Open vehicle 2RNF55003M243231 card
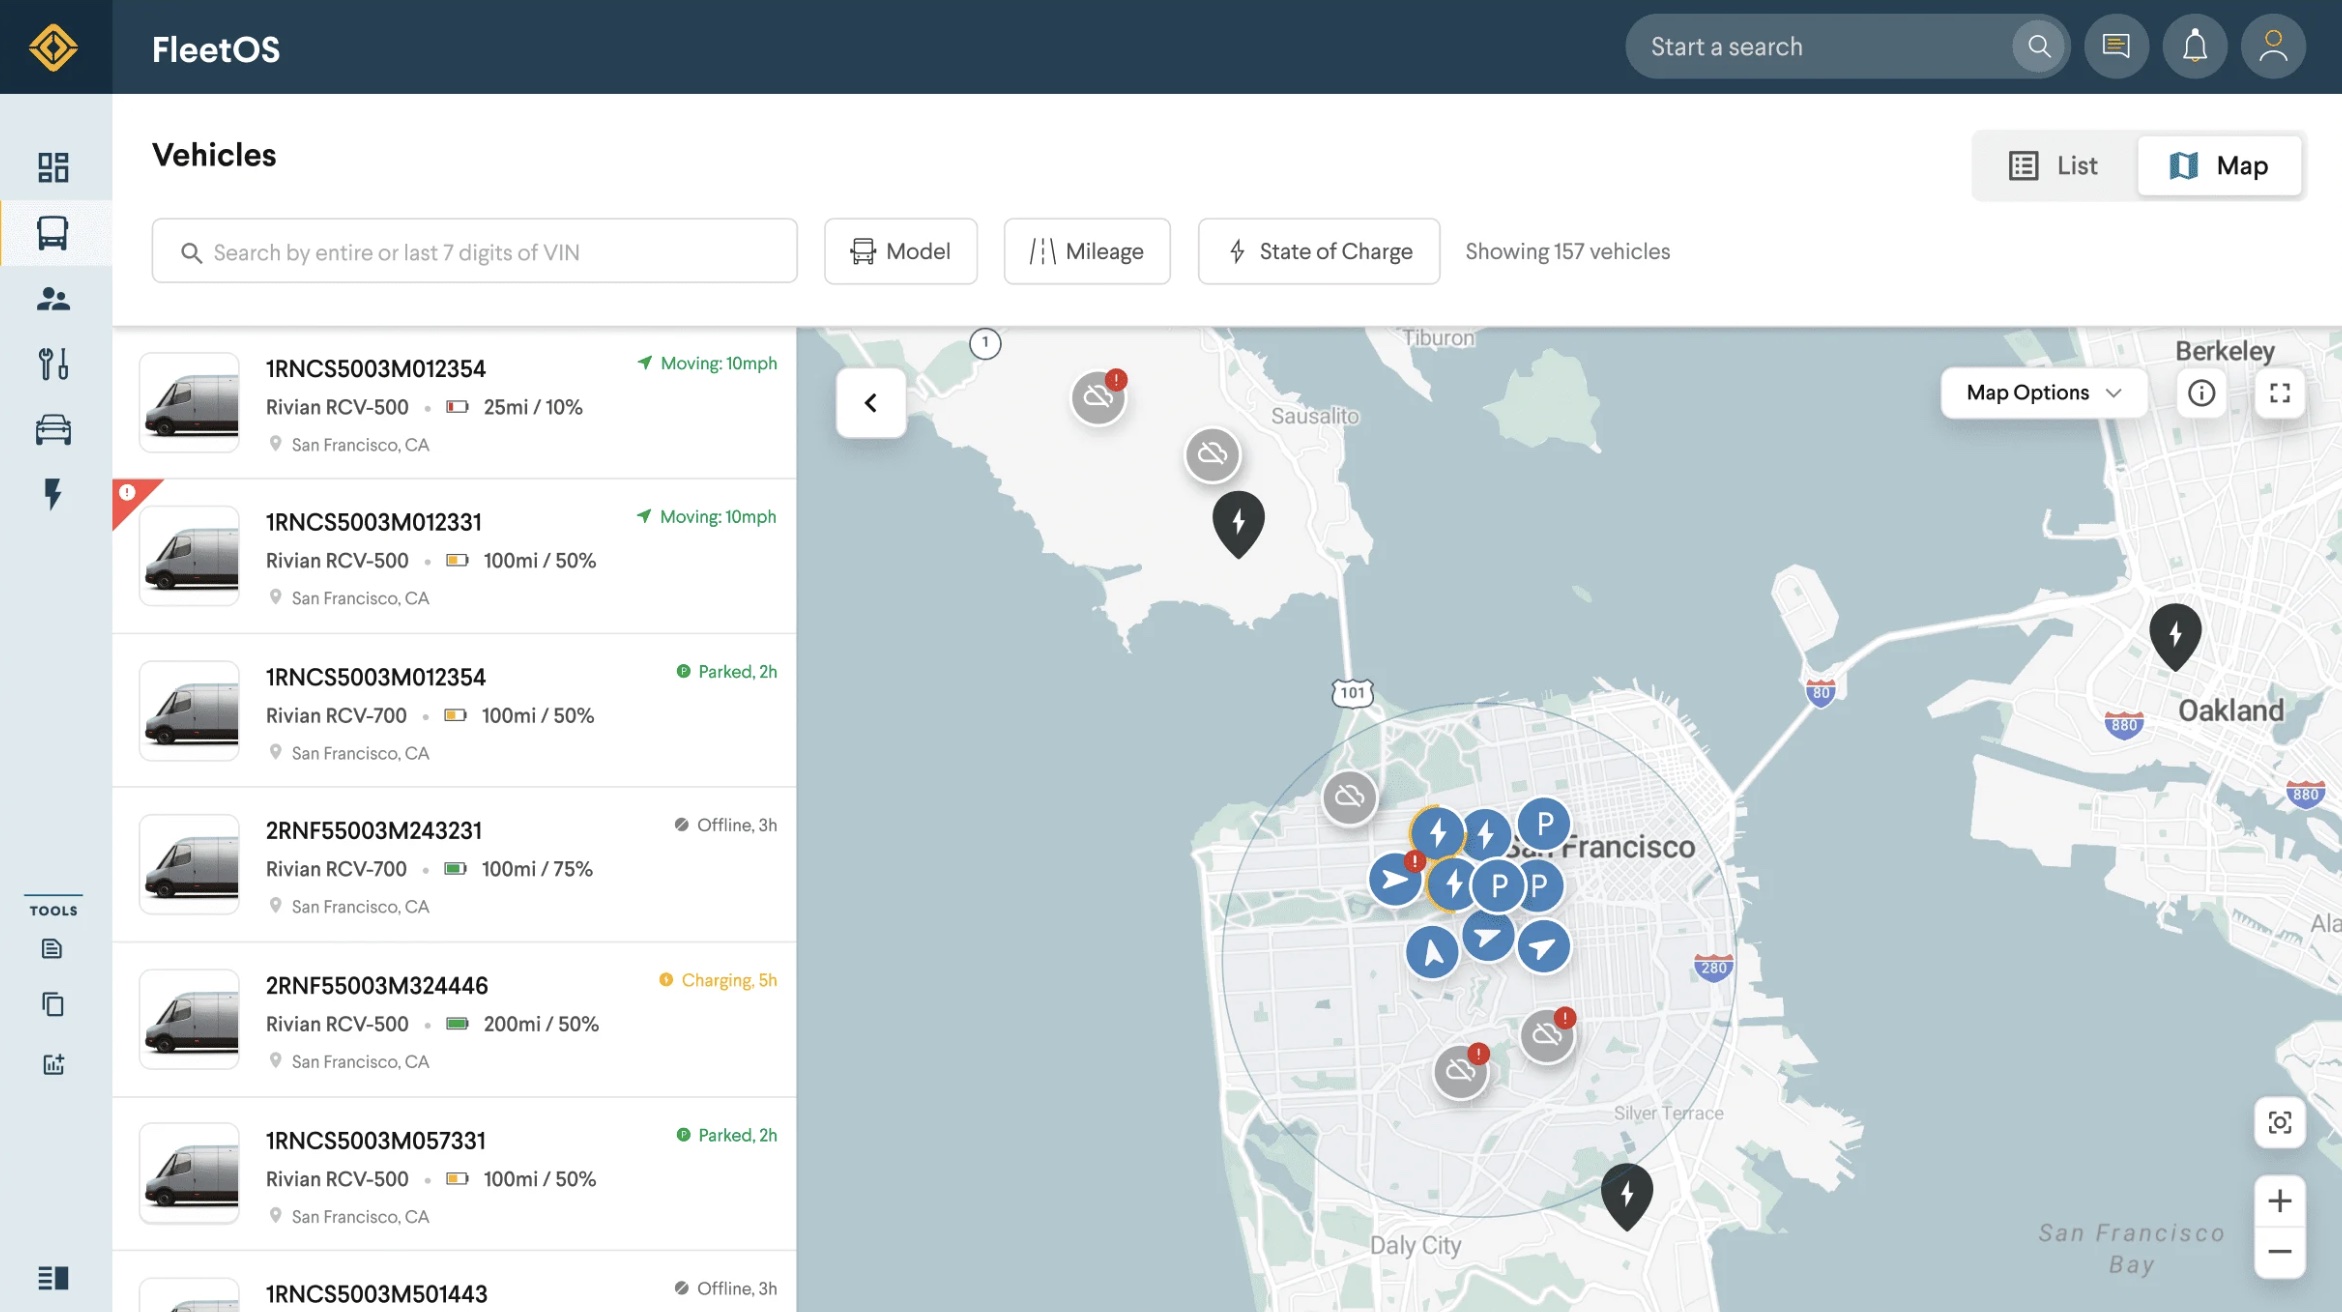 (x=455, y=865)
